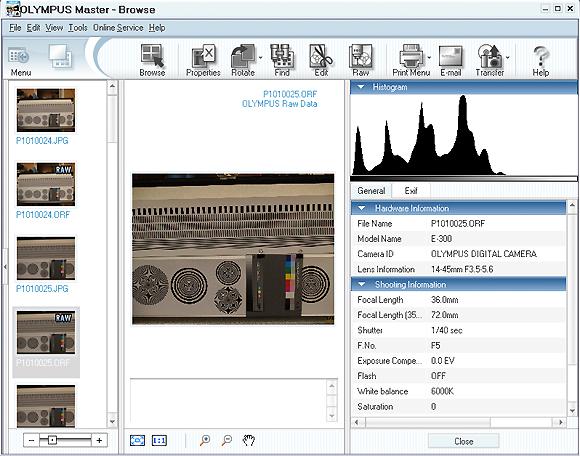Click the Transfer camera icon
Image resolution: width=580 pixels, height=456 pixels.
tap(489, 60)
